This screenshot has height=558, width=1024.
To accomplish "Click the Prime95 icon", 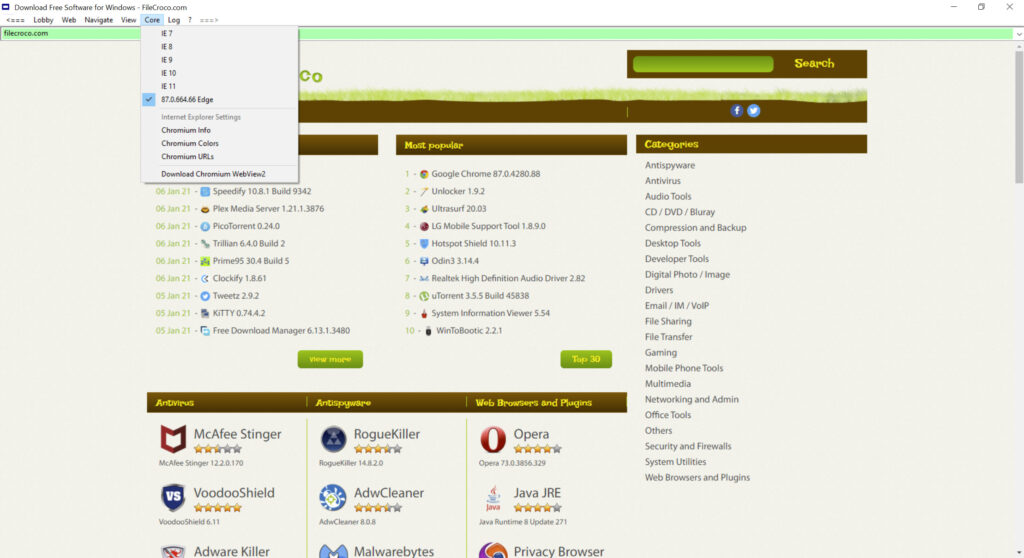I will tap(205, 261).
